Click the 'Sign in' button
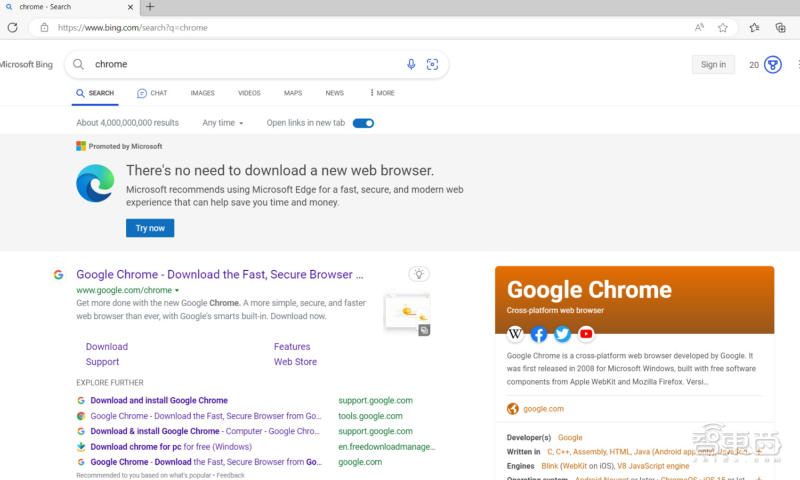This screenshot has width=800, height=480. tap(713, 65)
